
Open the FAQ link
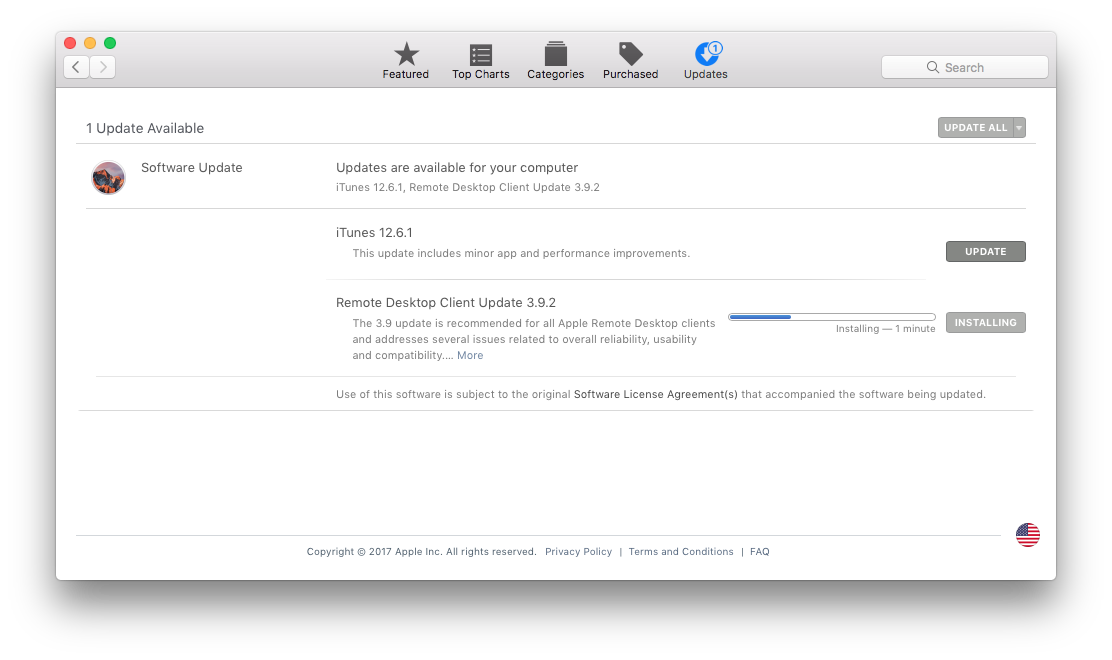coord(760,552)
